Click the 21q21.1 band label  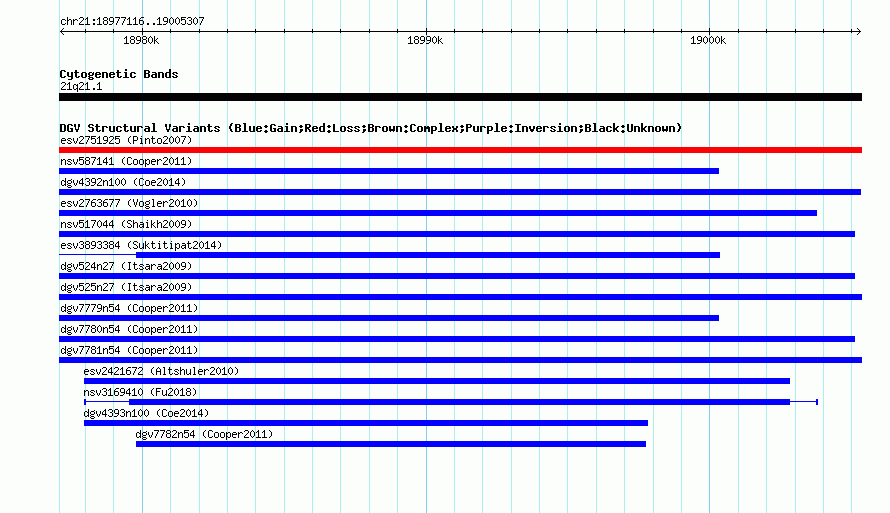(81, 86)
